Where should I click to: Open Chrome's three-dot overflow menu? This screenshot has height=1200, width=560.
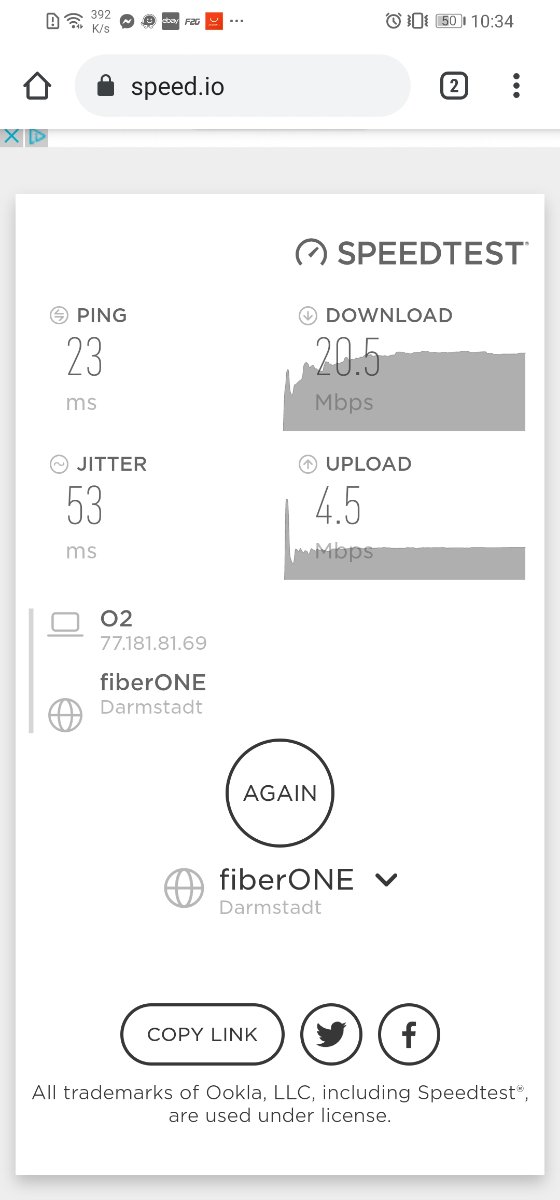pyautogui.click(x=516, y=86)
